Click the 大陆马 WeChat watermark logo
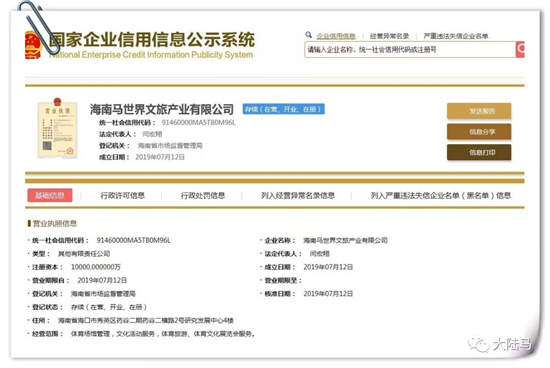Viewport: 550px width, 368px height. (x=501, y=344)
